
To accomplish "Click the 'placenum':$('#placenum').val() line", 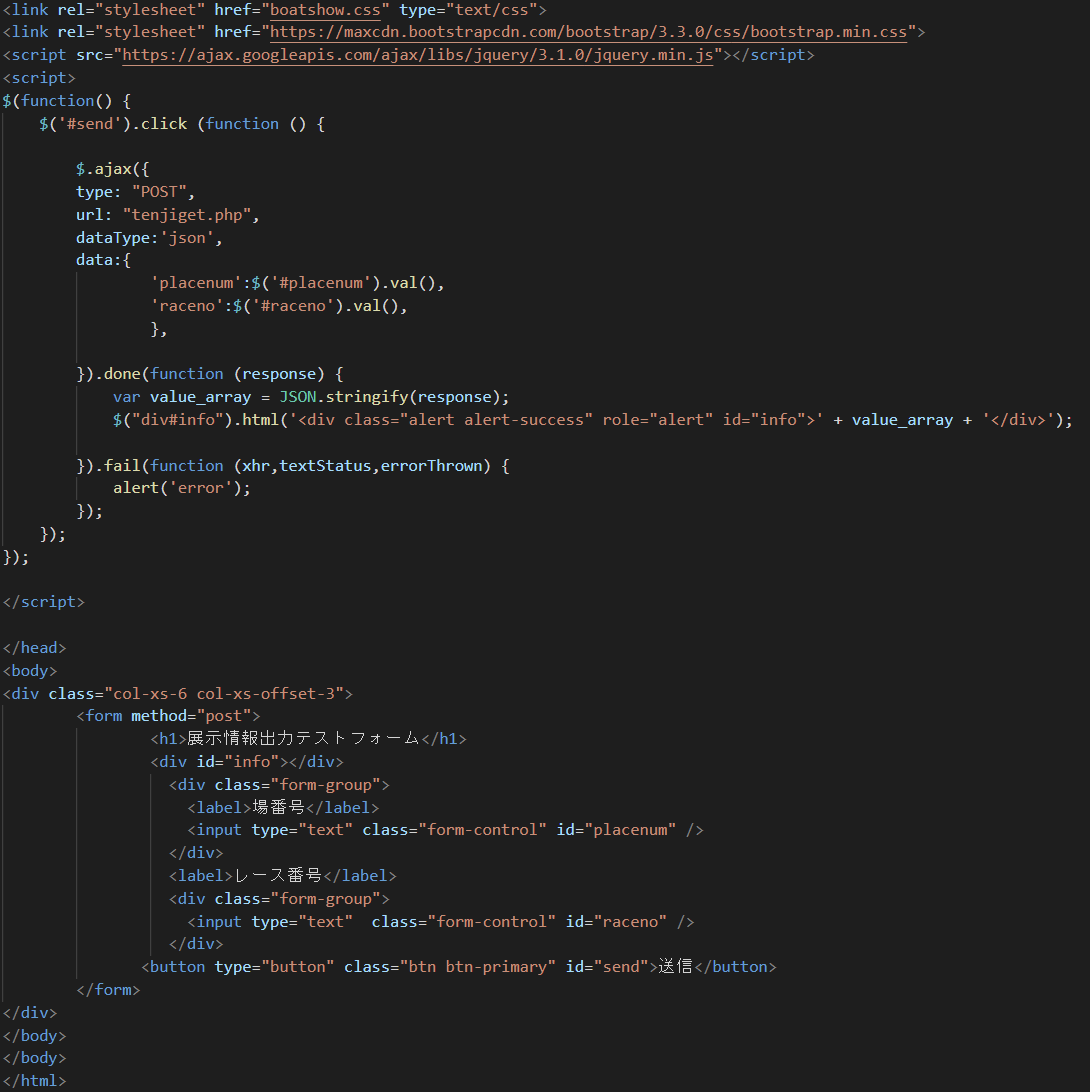I will tap(297, 283).
